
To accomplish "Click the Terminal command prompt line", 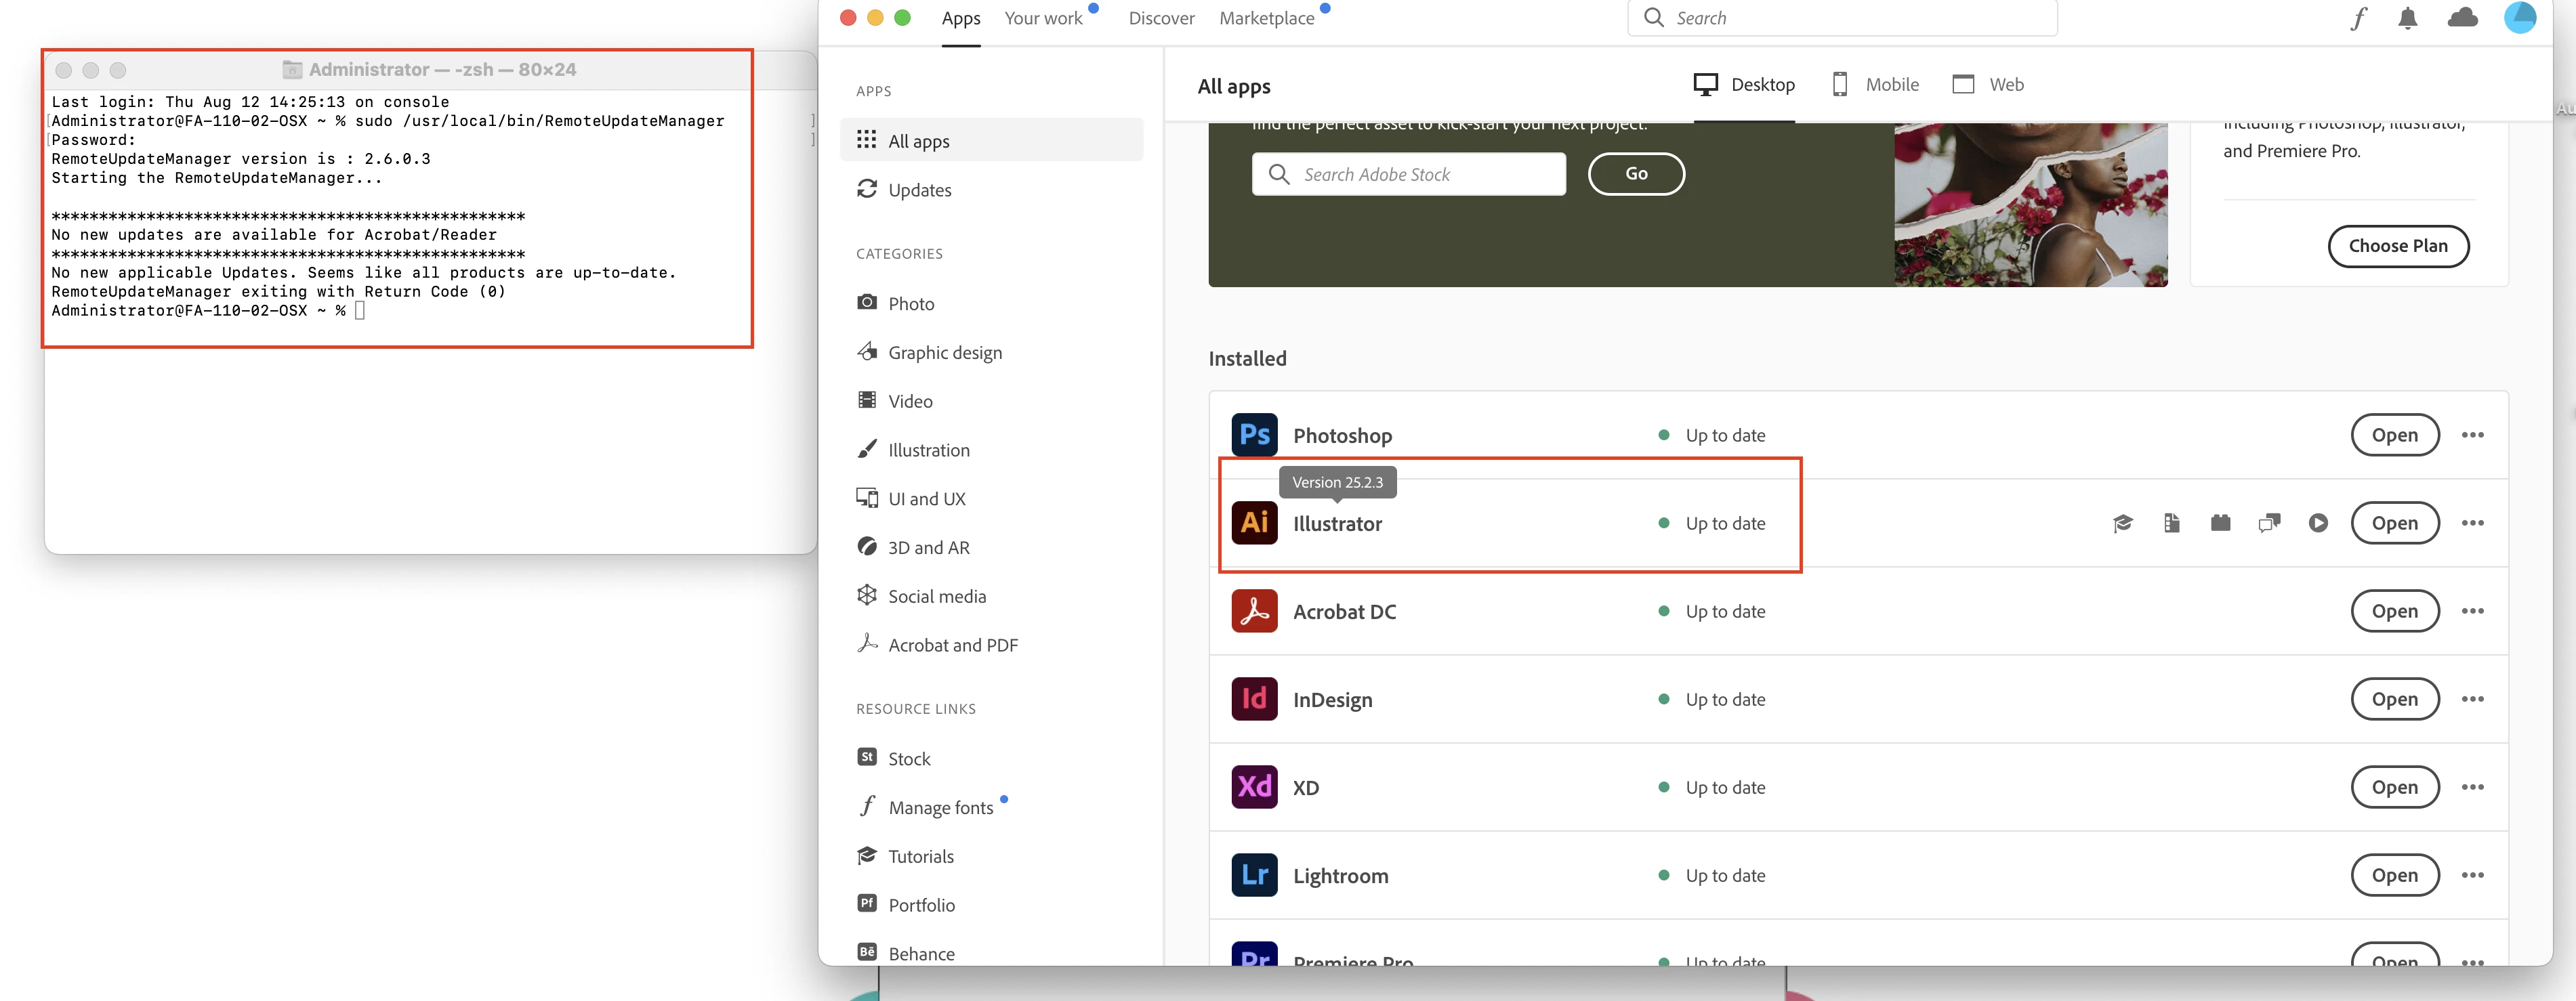I will (x=208, y=311).
